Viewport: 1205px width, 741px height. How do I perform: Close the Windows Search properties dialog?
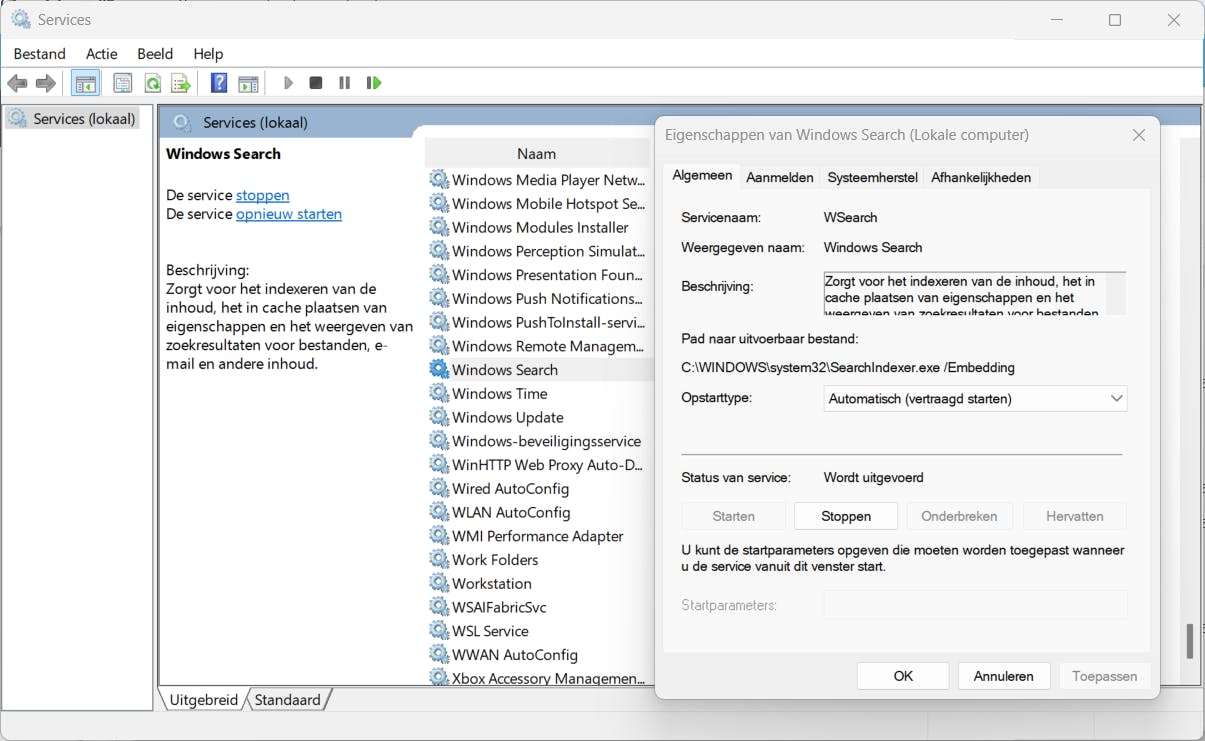point(1139,135)
